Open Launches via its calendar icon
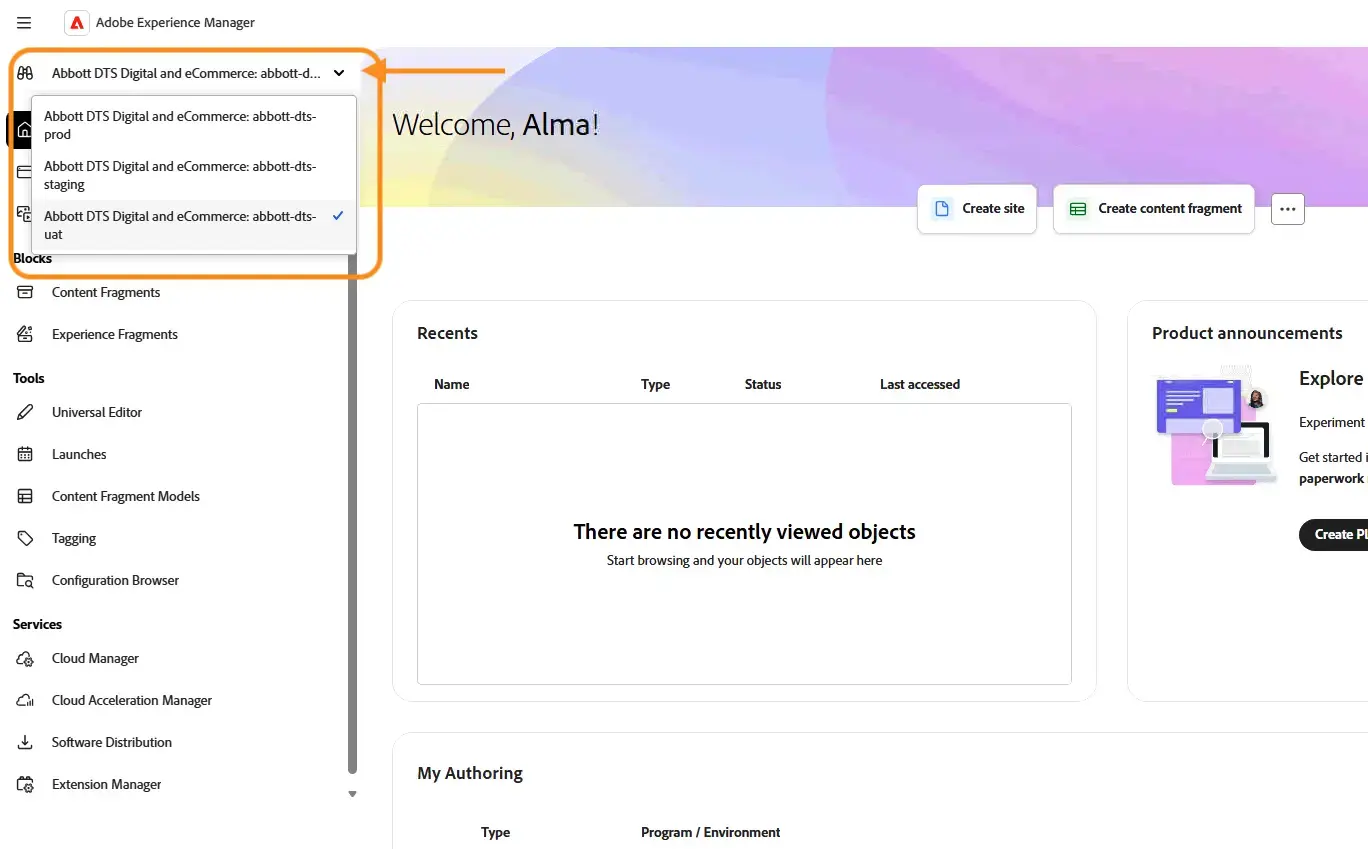 tap(26, 454)
